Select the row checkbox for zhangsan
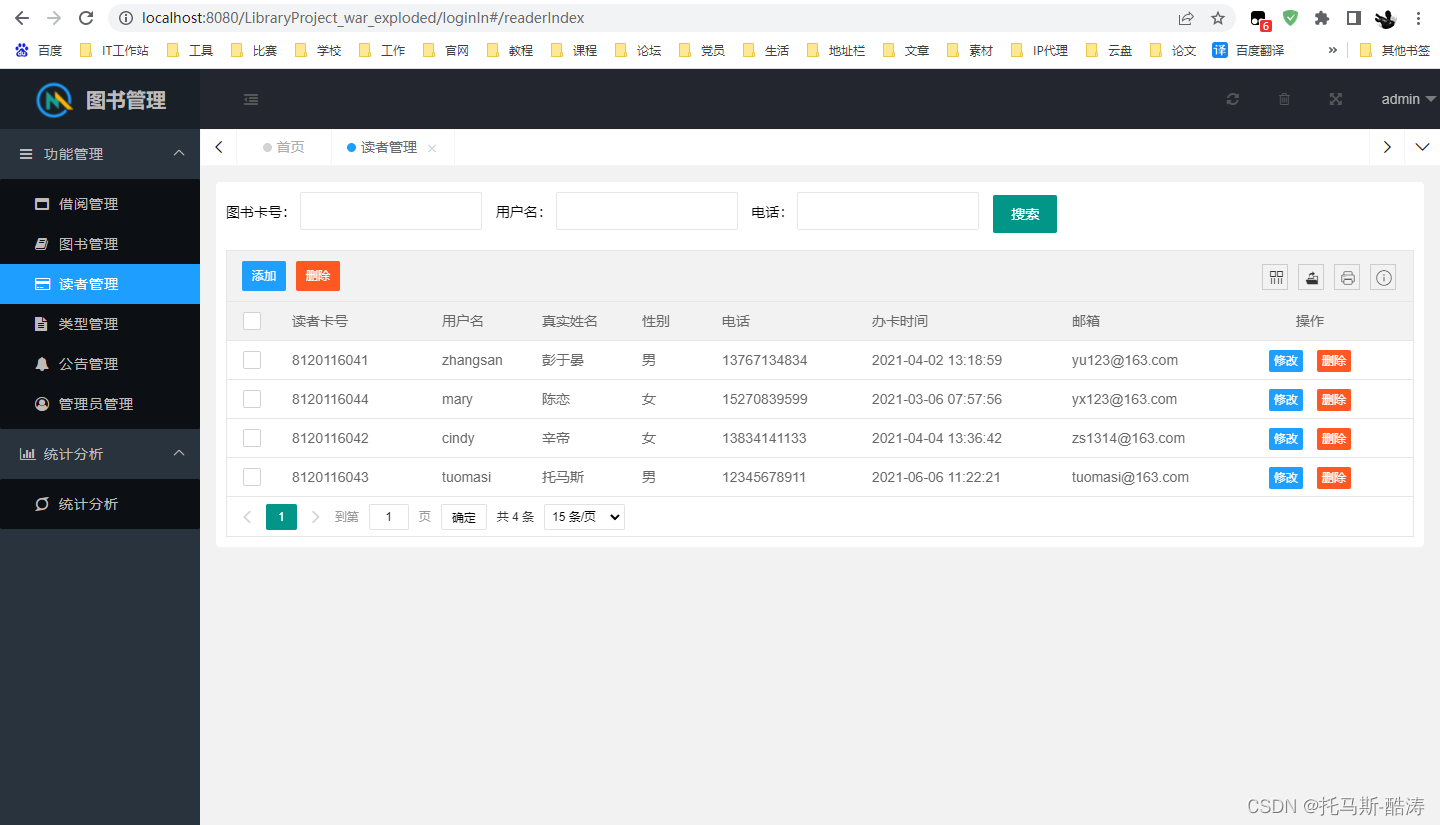The height and width of the screenshot is (825, 1440). (252, 360)
